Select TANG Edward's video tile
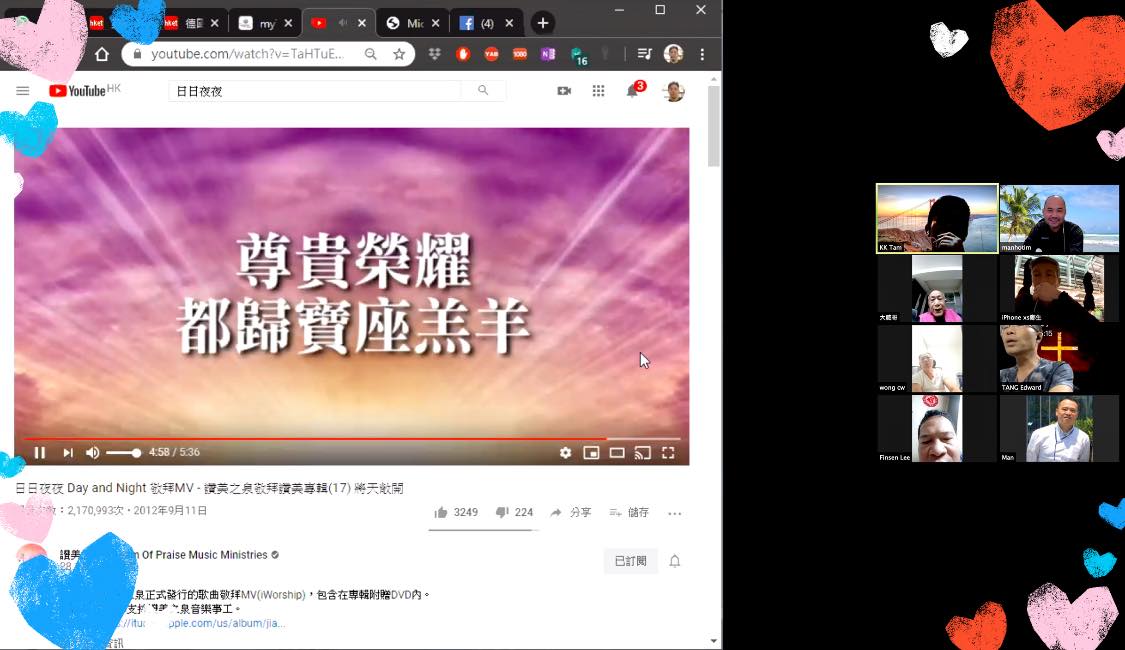 click(x=1059, y=359)
